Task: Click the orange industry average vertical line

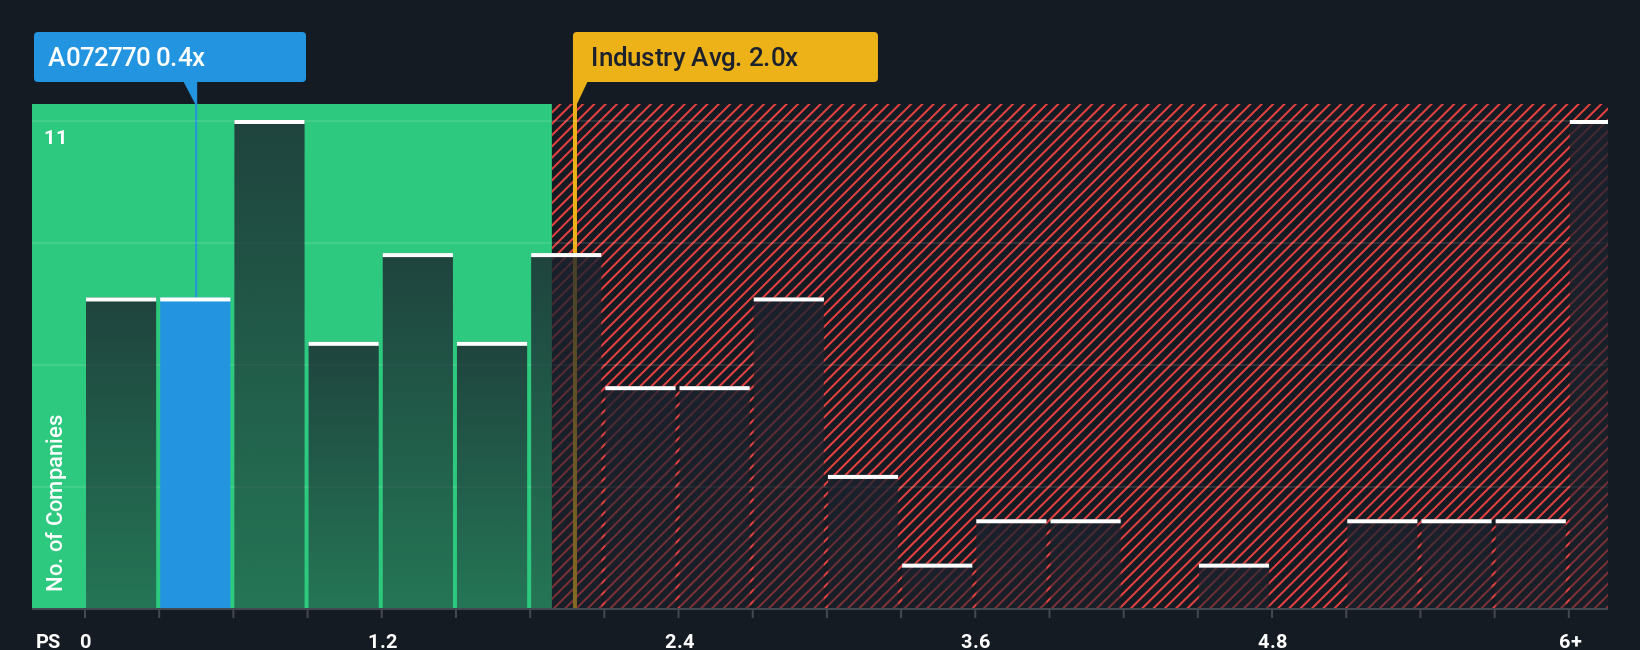Action: click(575, 356)
